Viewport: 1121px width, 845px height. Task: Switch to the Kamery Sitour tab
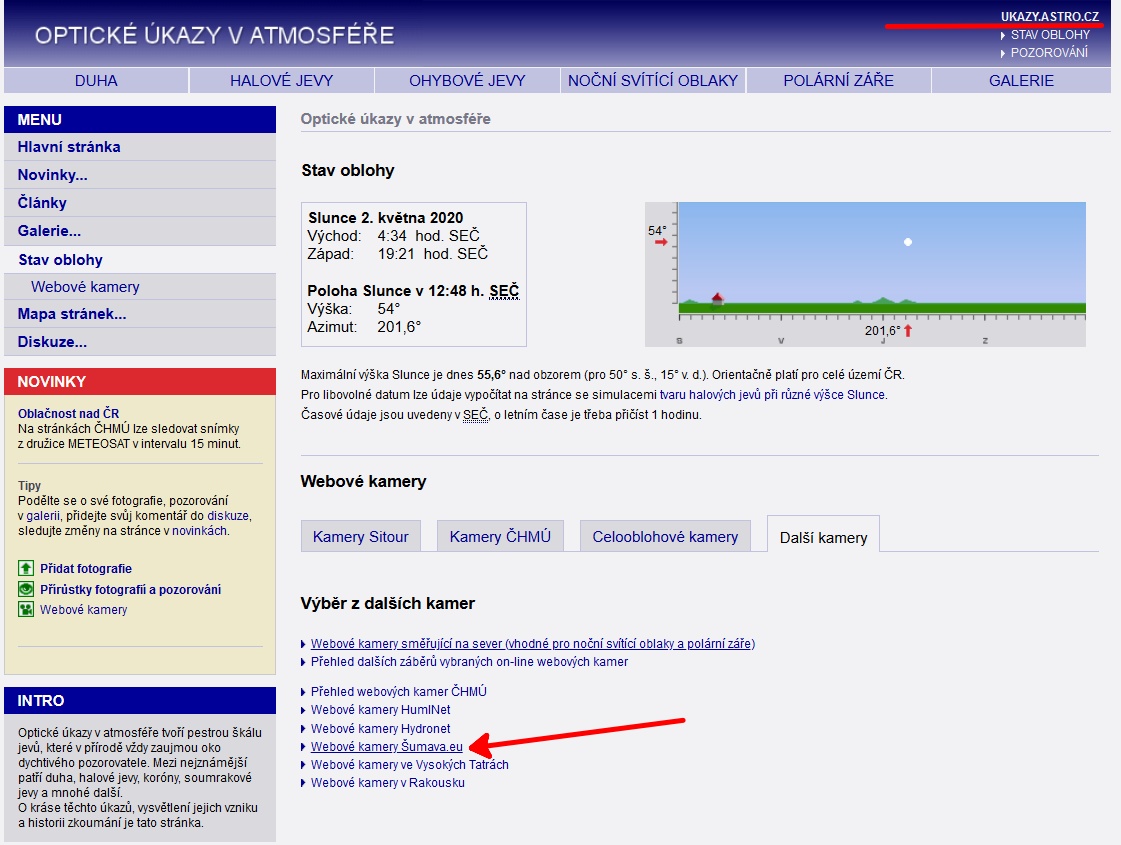pos(360,536)
